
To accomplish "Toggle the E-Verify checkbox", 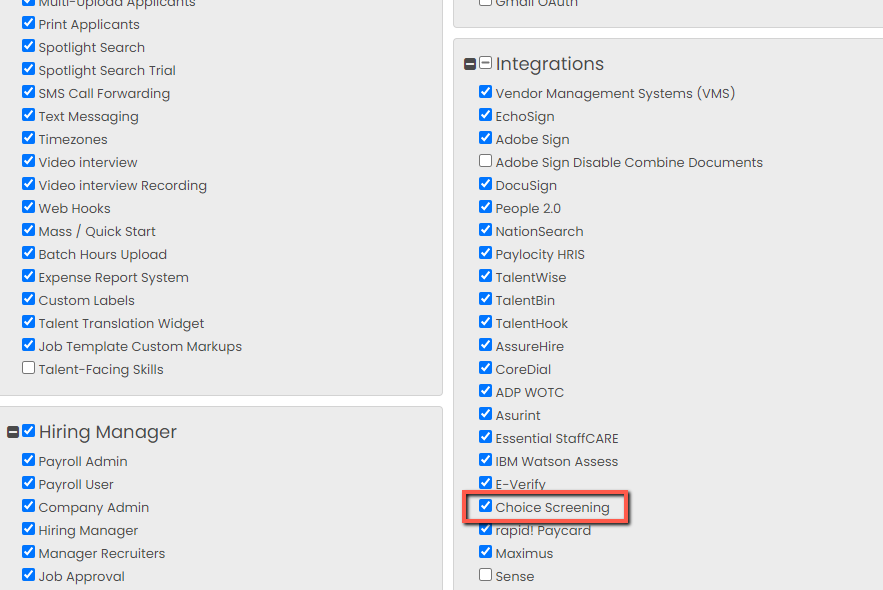I will point(485,483).
